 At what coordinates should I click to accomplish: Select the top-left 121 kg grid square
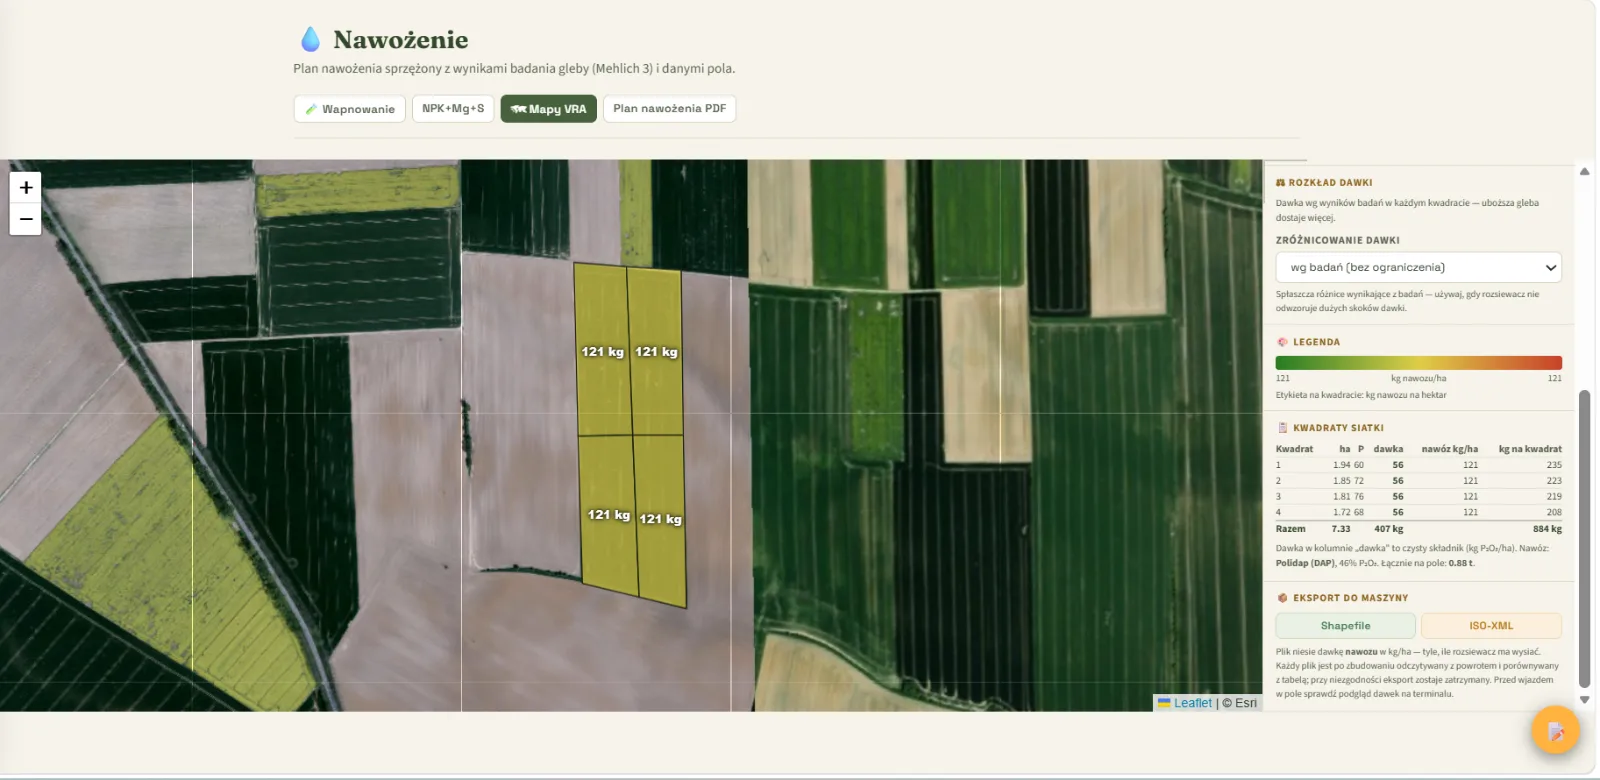[602, 350]
